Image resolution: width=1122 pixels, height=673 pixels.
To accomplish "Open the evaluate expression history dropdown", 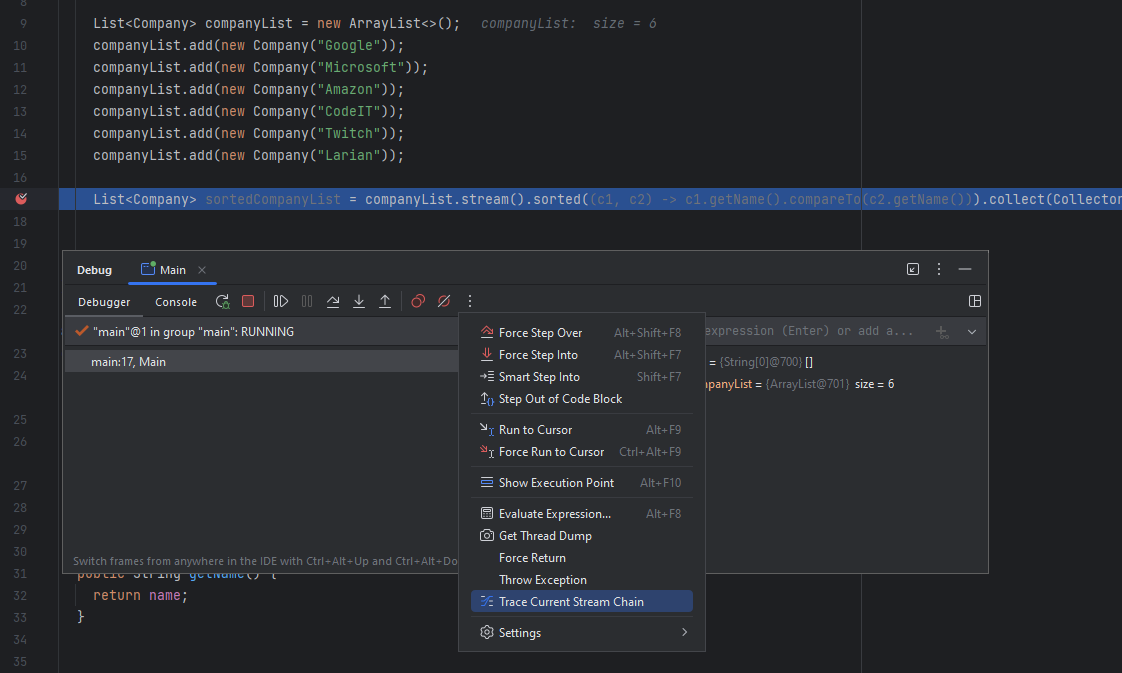I will [971, 332].
